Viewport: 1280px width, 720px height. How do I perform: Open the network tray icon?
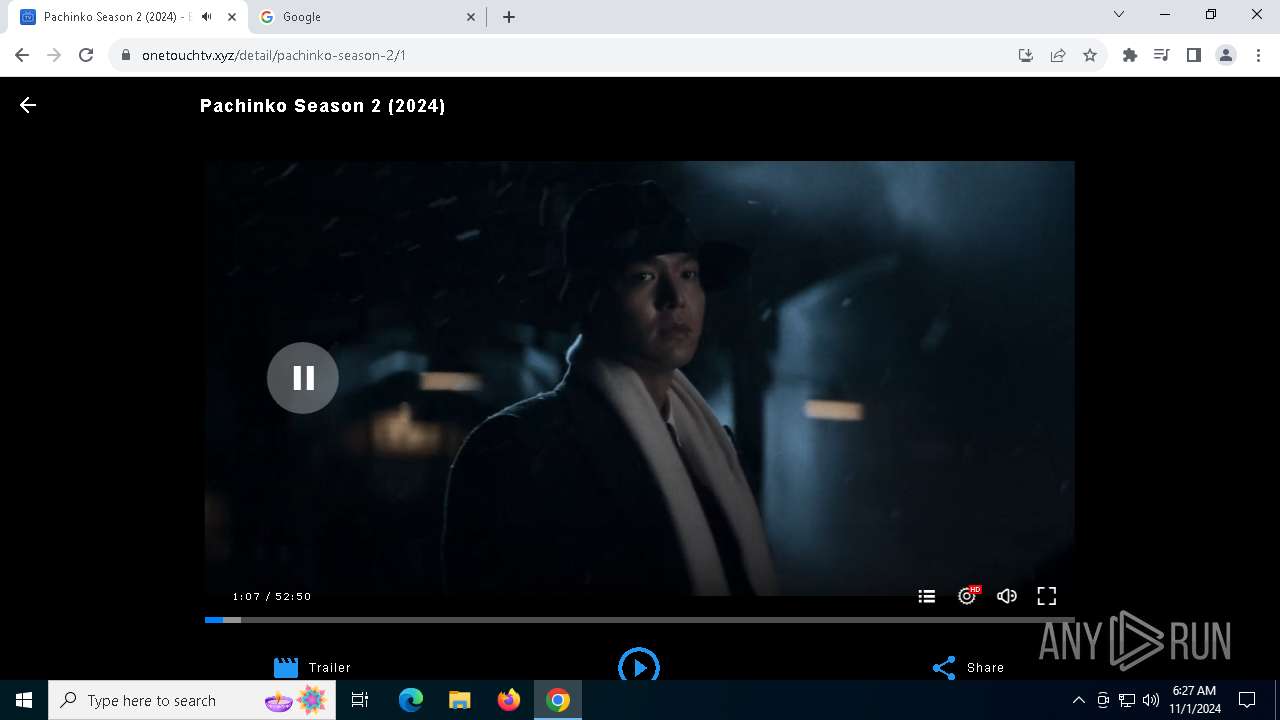[x=1127, y=700]
